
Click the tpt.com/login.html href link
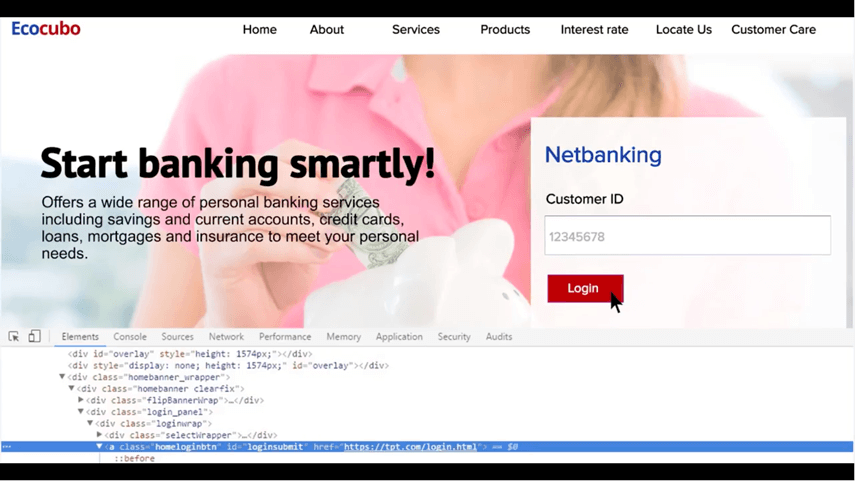coord(410,447)
